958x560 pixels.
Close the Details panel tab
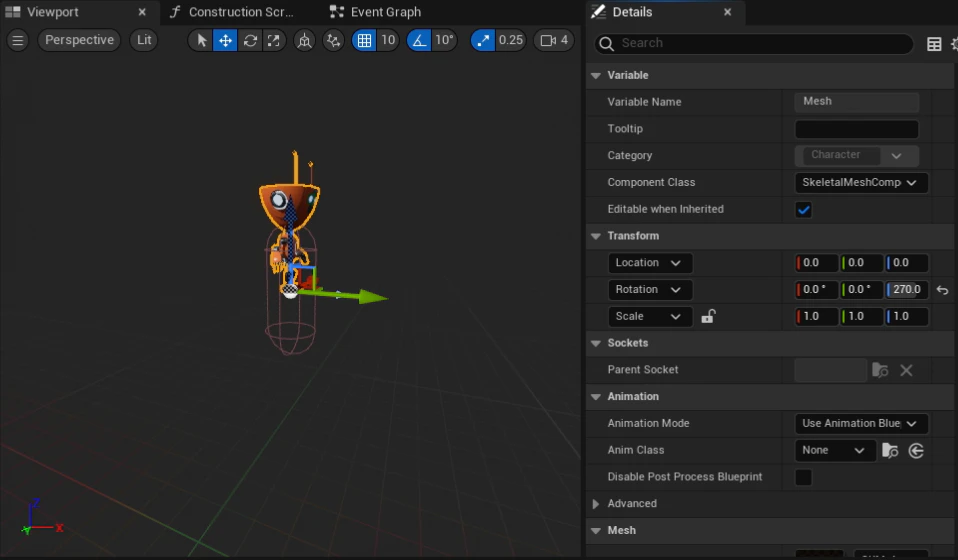(728, 12)
